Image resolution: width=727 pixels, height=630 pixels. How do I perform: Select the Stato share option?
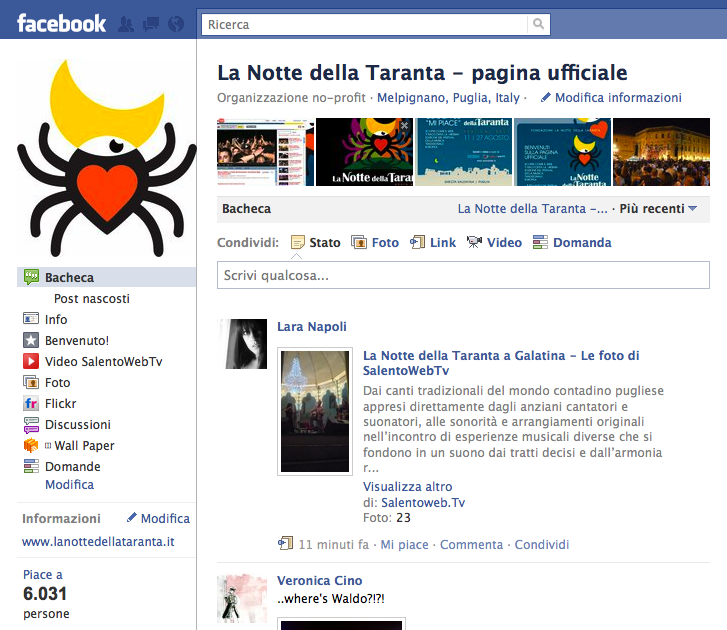coord(325,242)
